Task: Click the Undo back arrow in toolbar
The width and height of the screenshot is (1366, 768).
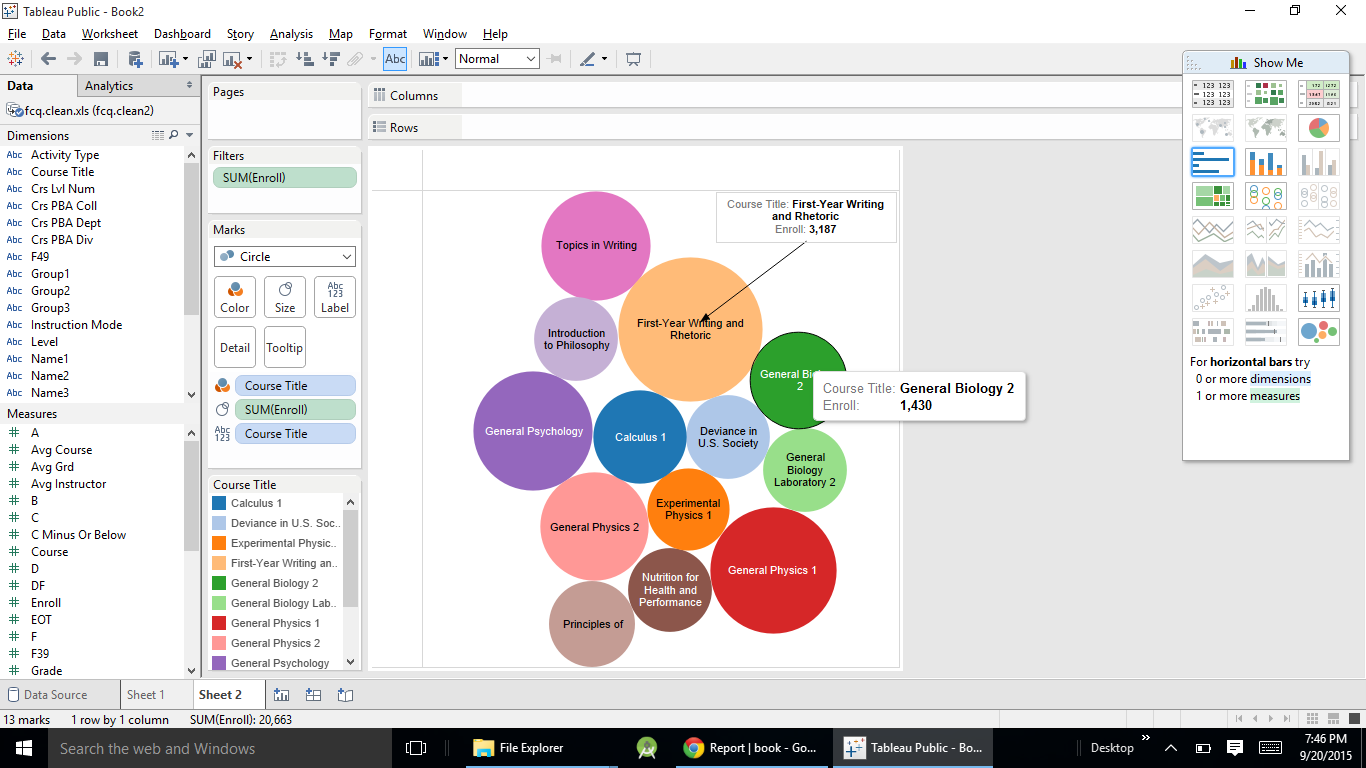Action: (48, 59)
